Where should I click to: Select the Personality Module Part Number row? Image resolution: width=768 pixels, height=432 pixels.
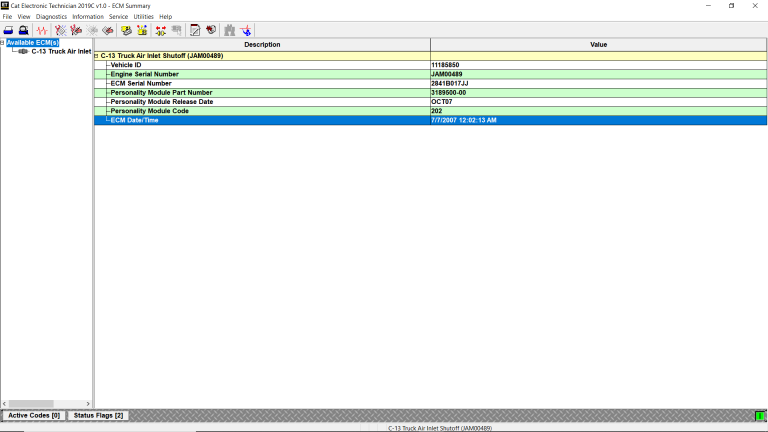point(430,93)
